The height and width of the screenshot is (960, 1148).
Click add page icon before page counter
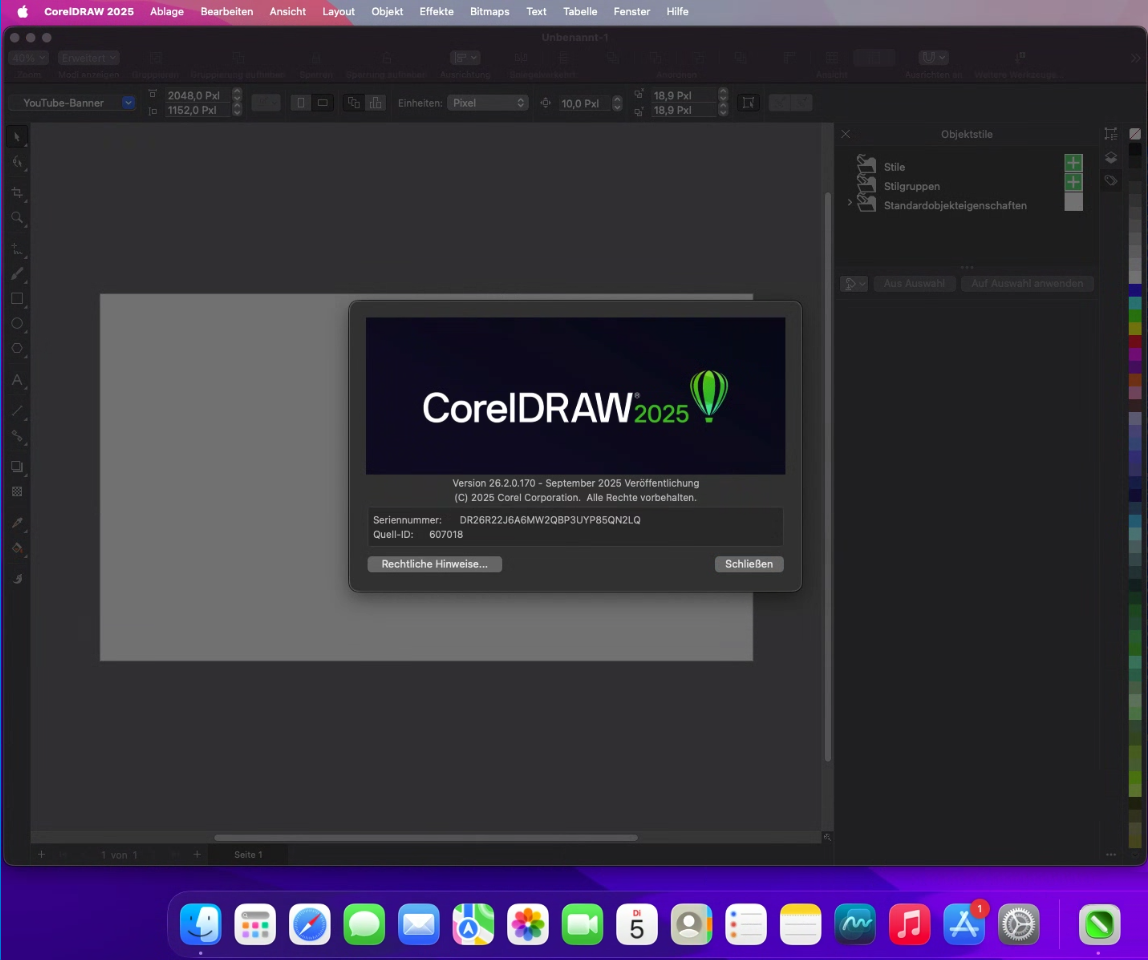tap(42, 855)
